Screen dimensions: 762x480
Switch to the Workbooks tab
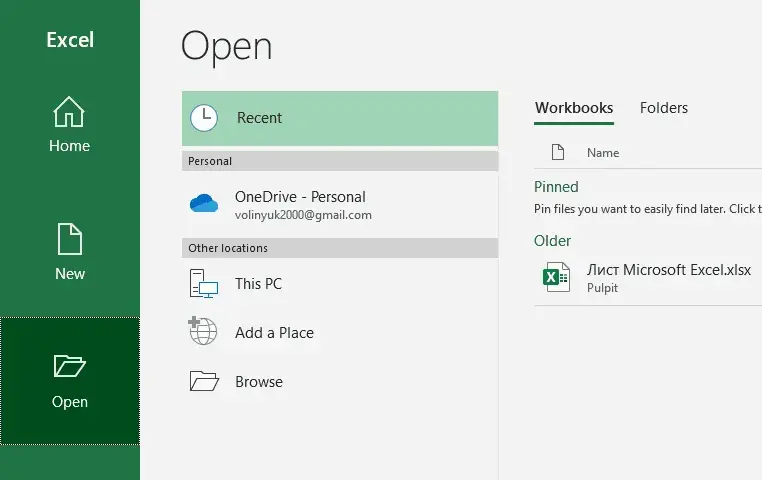[574, 108]
